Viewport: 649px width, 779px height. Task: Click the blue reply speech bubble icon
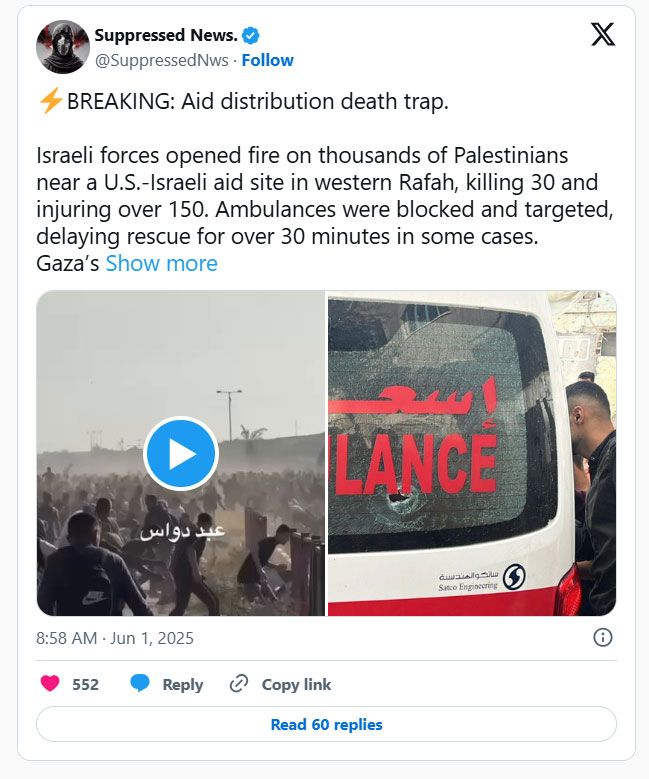point(140,684)
